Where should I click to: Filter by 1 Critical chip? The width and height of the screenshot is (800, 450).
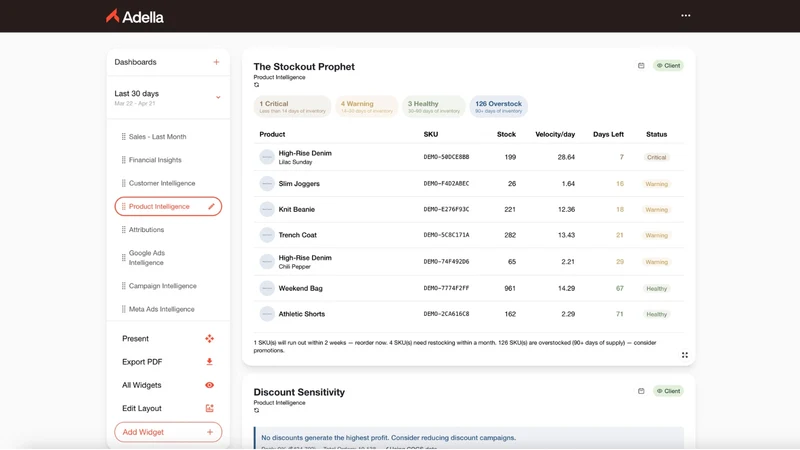click(x=292, y=106)
